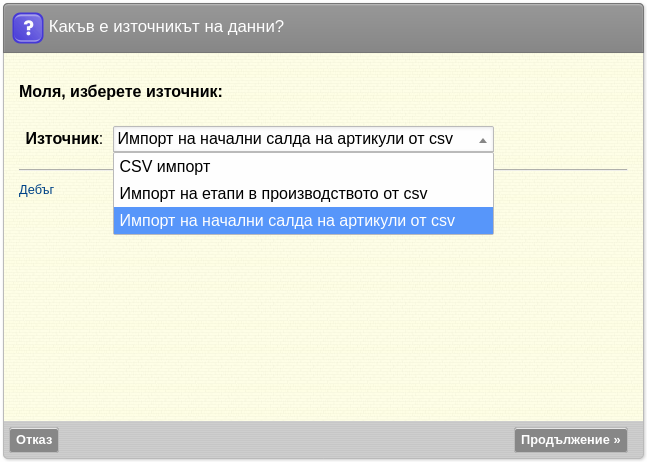Click empty yellow body area to close dropdown
Screen dimensions: 647x462
pos(324,326)
